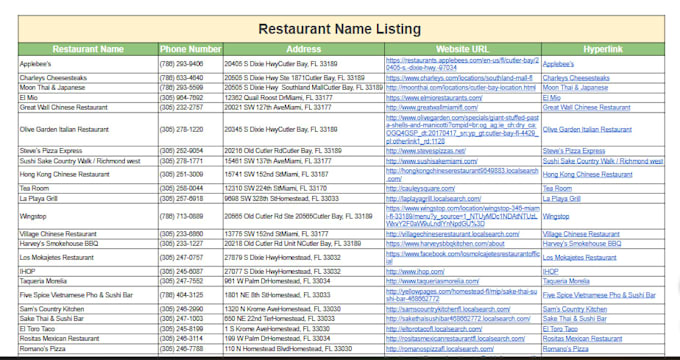This screenshot has width=680, height=360.
Task: Visit the charleys.com southland-mall URL
Action: 459,78
